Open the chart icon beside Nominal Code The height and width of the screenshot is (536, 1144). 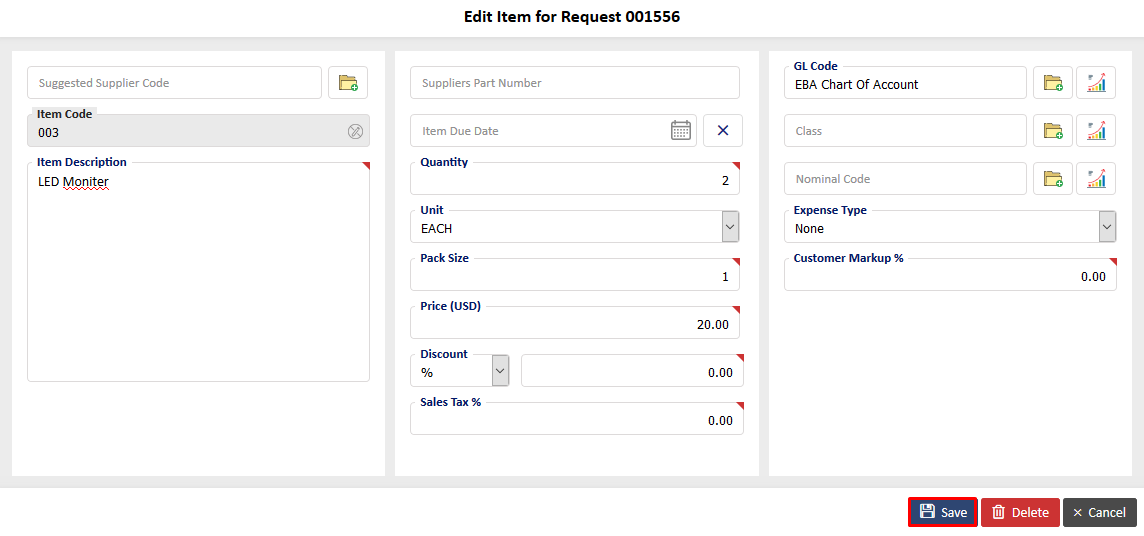1096,179
